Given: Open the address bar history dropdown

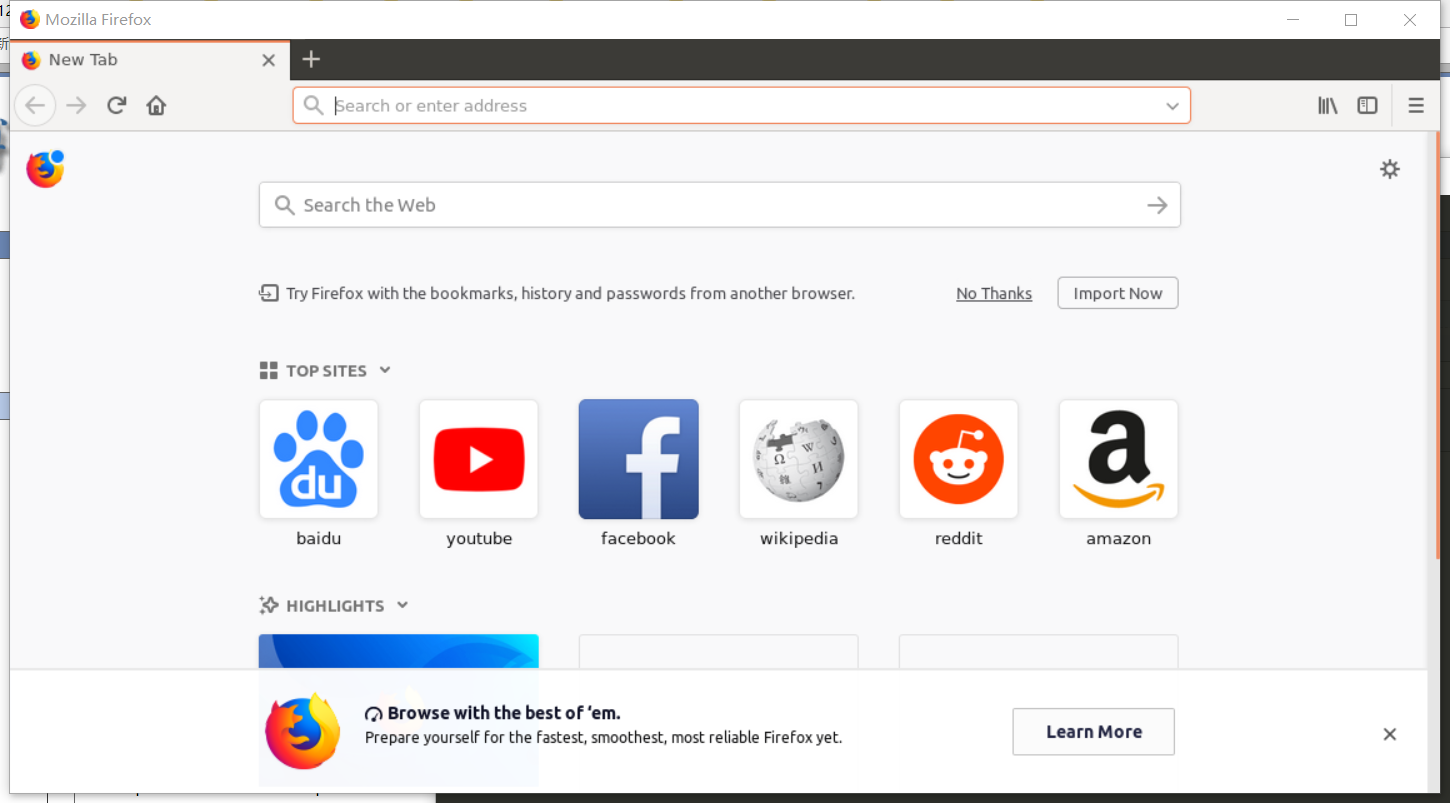Looking at the screenshot, I should 1172,106.
